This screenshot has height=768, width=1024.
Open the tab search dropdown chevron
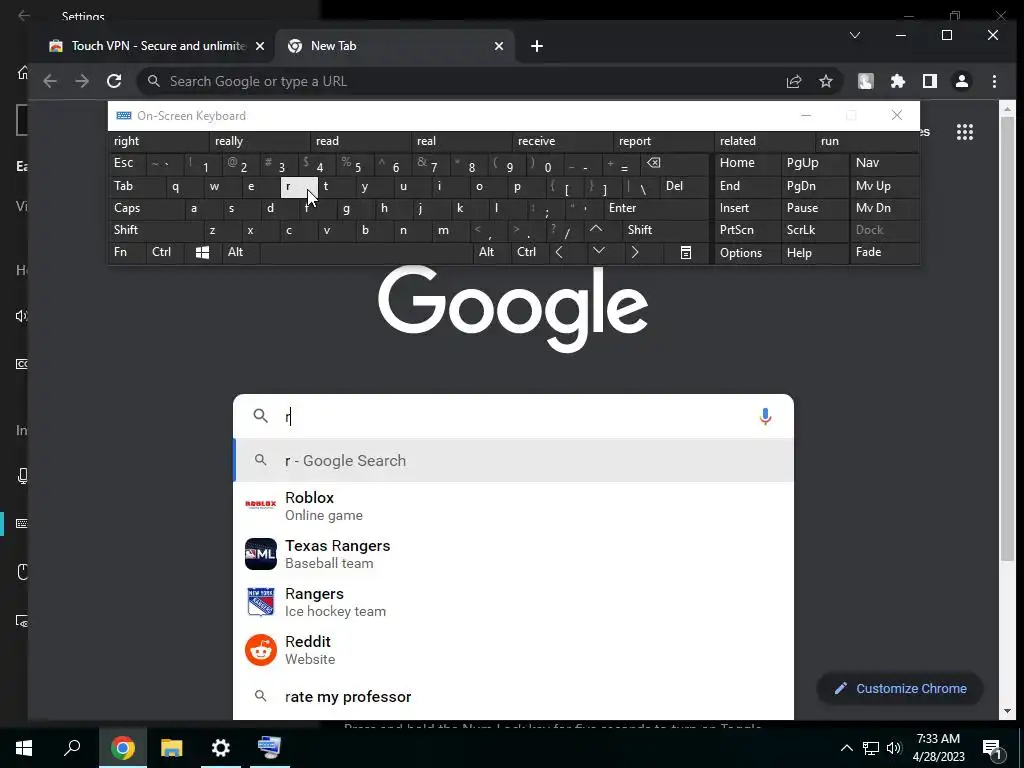(855, 35)
